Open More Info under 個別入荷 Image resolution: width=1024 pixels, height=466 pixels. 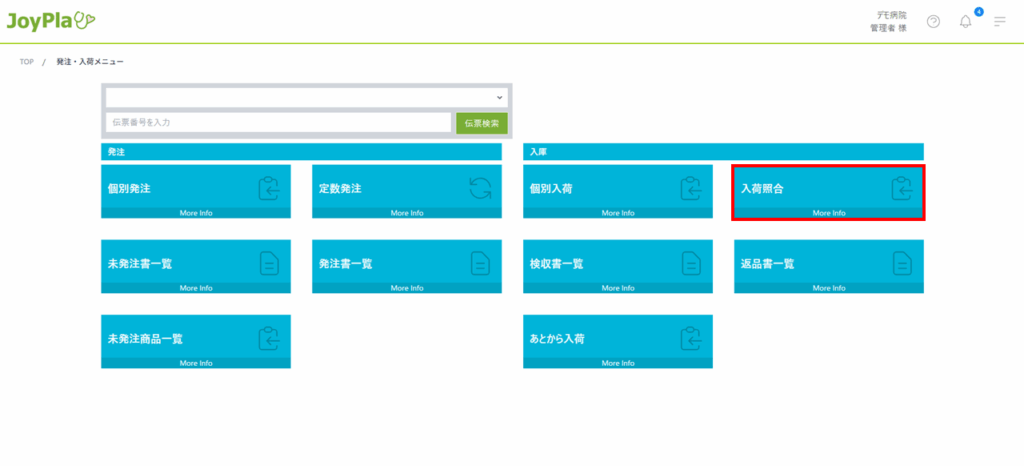click(x=618, y=213)
